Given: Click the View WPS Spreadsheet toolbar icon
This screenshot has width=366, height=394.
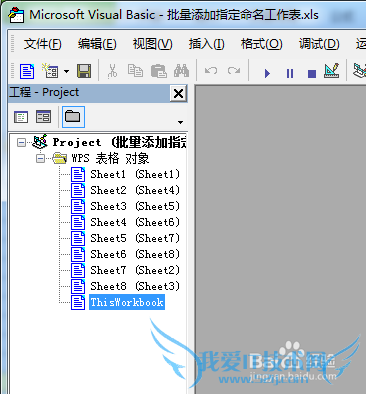Looking at the screenshot, I should [x=27, y=71].
